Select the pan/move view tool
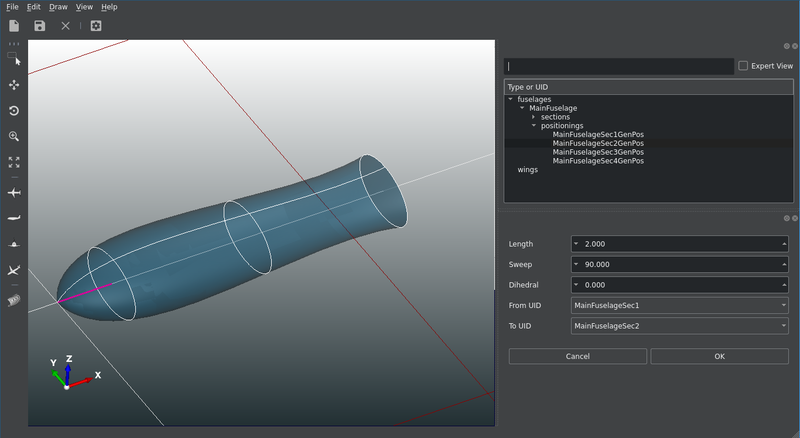 14,86
